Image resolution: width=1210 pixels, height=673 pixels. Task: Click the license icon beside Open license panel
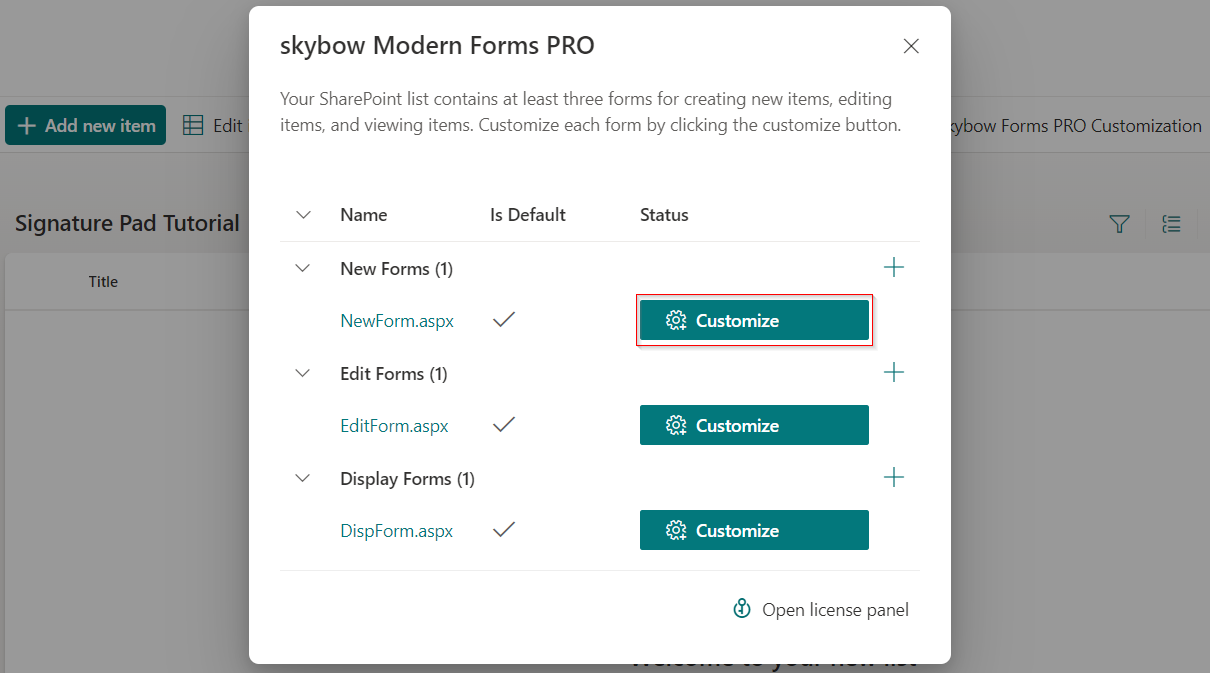click(x=742, y=609)
